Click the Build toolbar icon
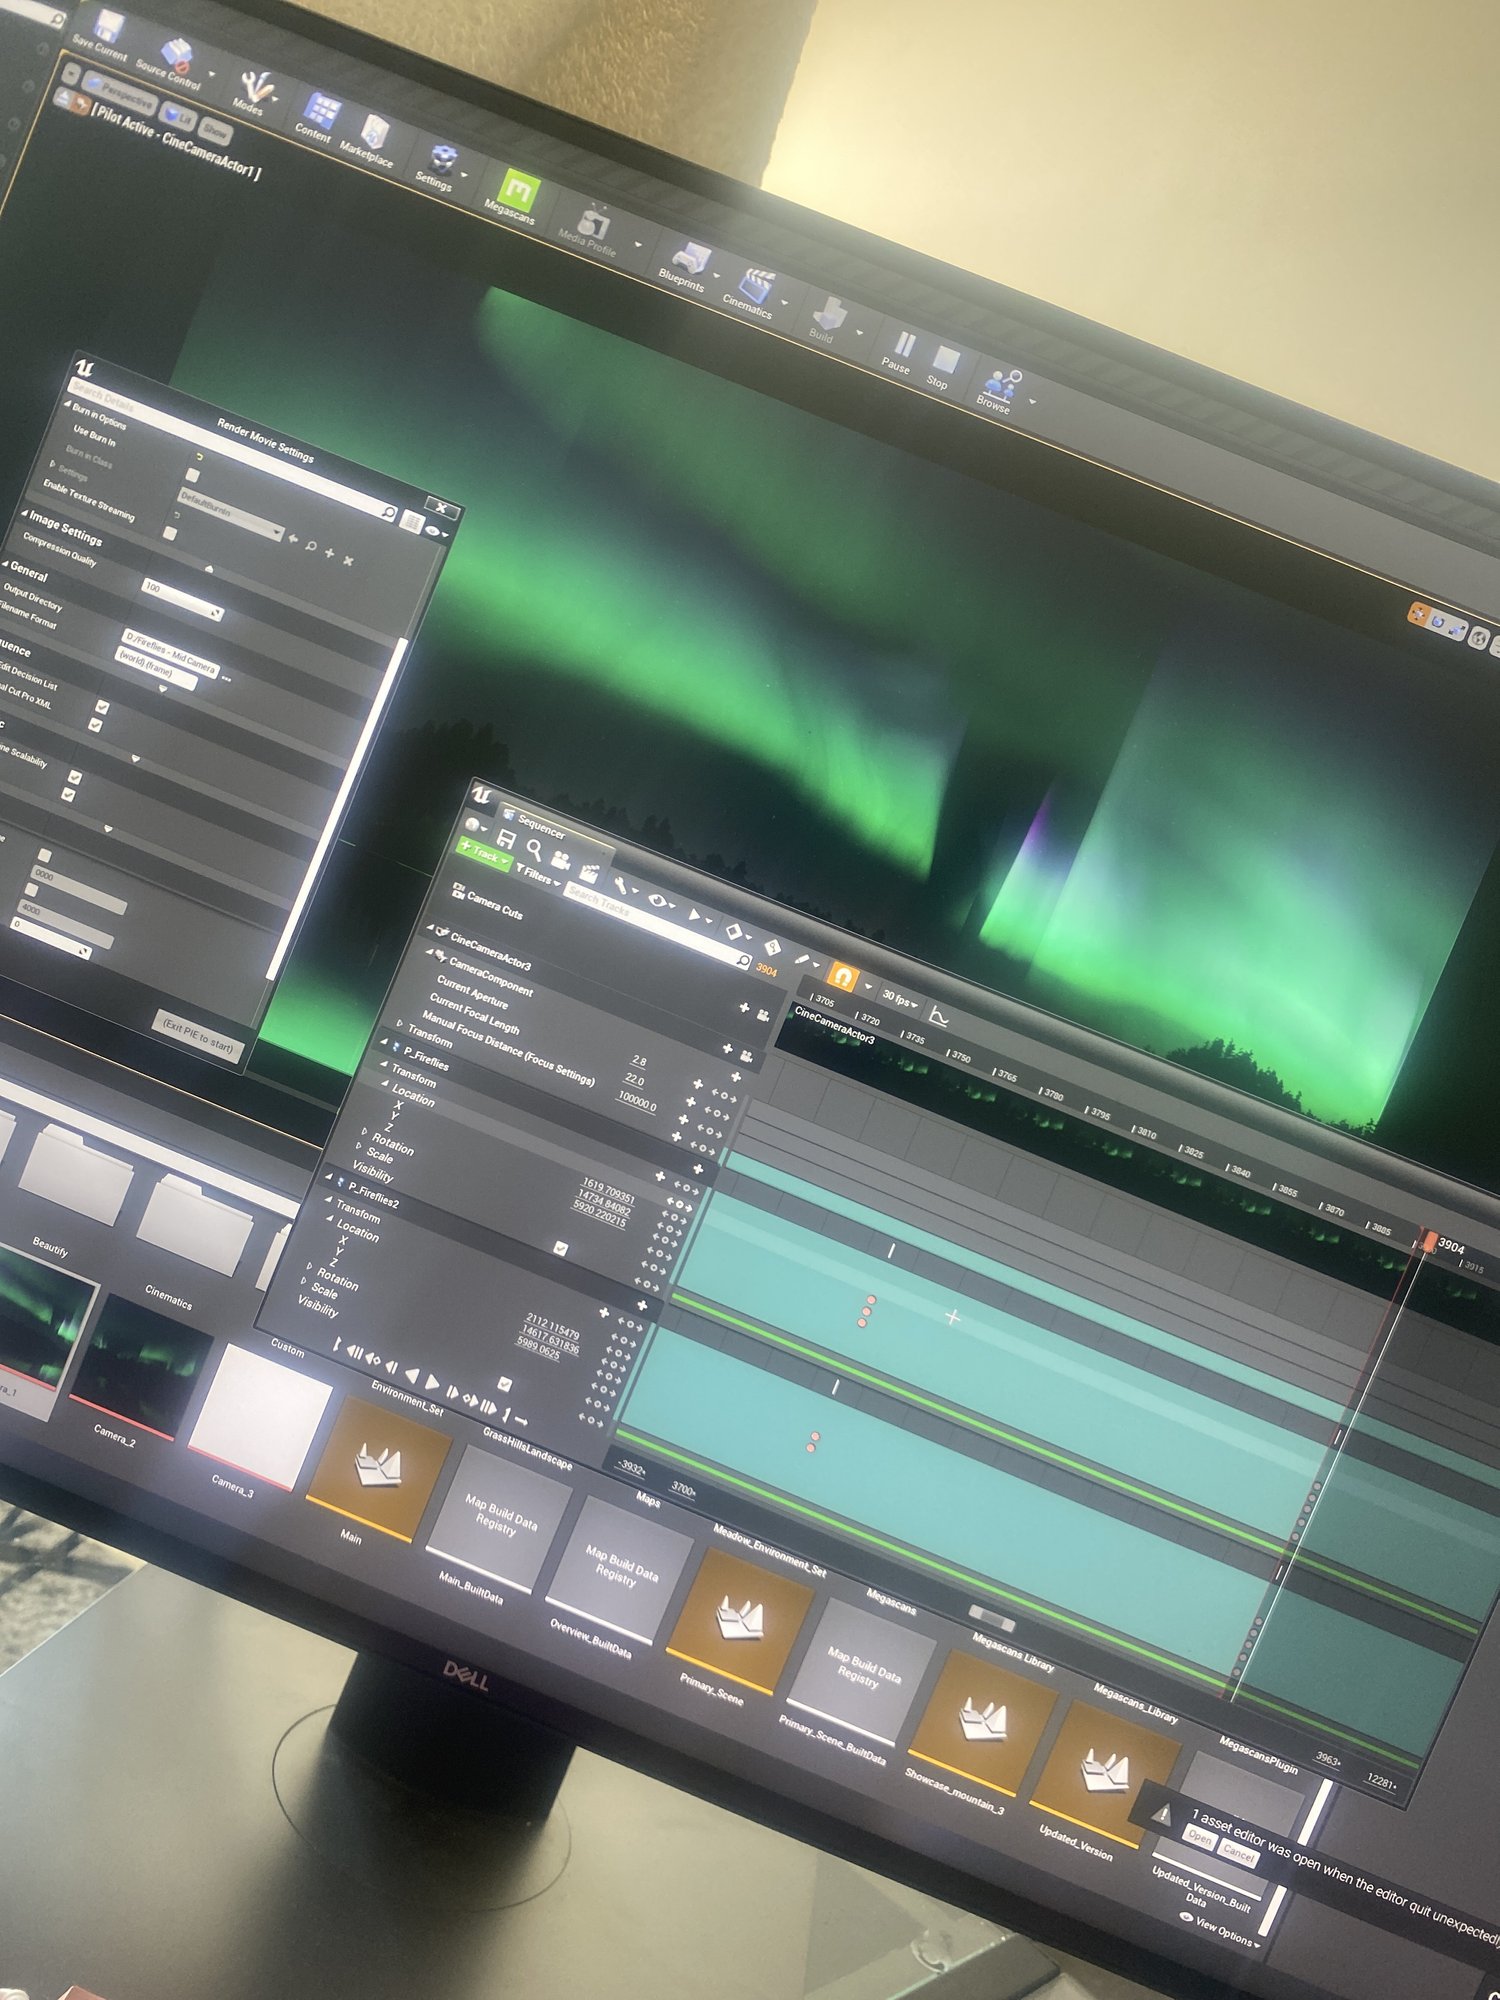 click(x=829, y=314)
